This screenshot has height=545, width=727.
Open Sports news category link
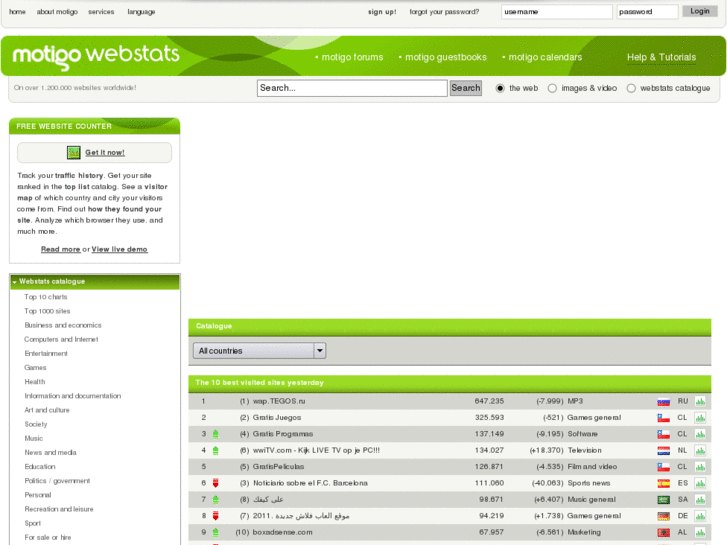click(589, 483)
